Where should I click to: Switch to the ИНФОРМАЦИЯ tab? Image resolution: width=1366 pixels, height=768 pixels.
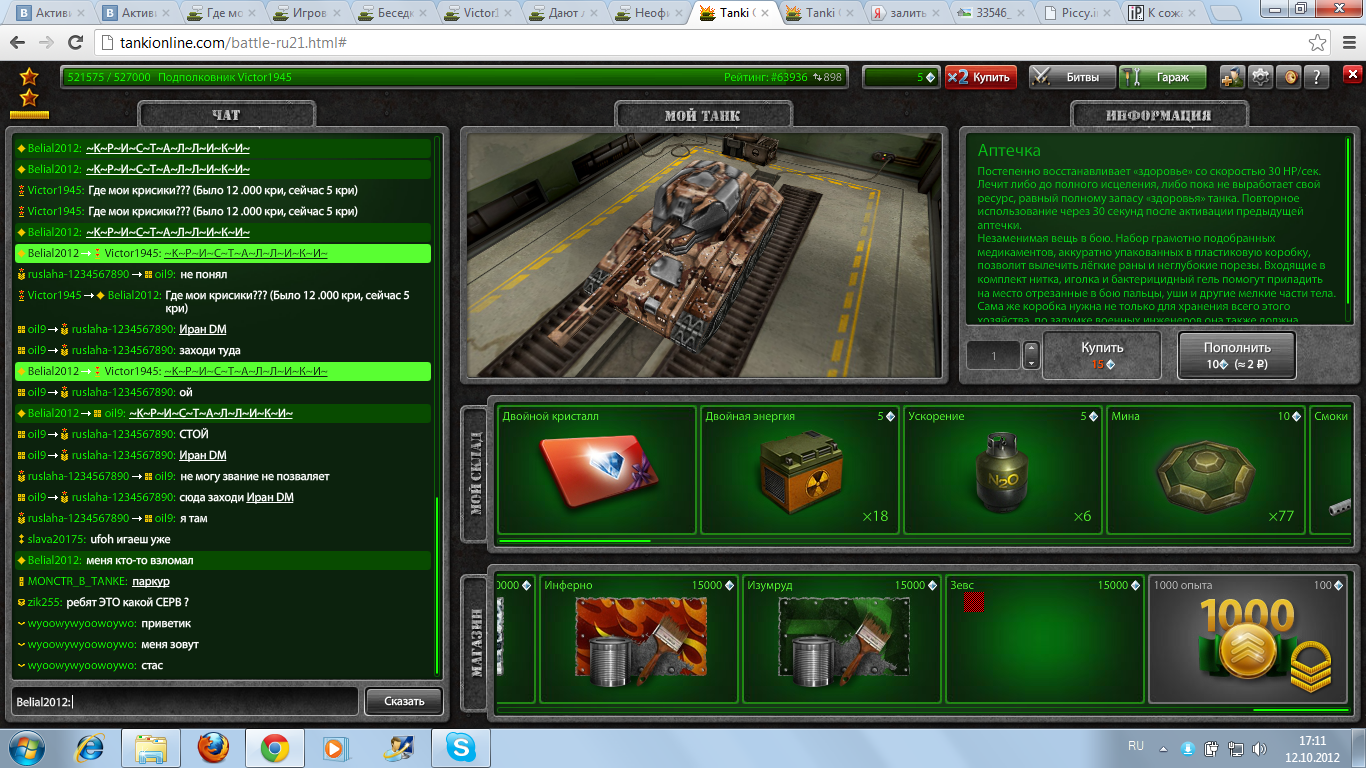click(1158, 115)
